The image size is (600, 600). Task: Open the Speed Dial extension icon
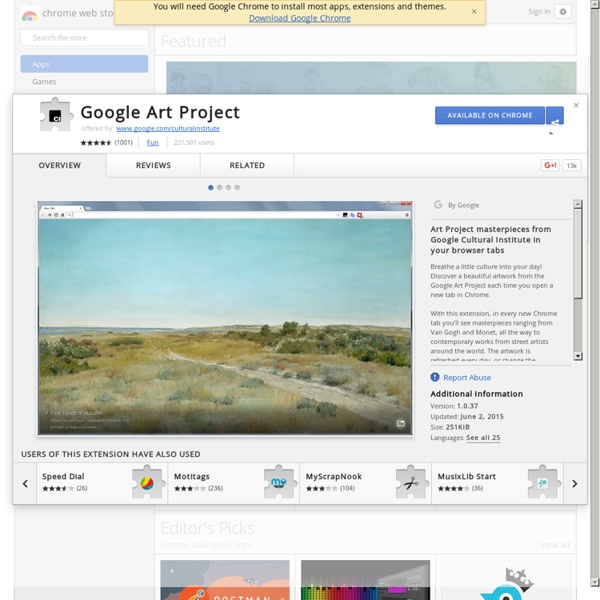click(147, 483)
